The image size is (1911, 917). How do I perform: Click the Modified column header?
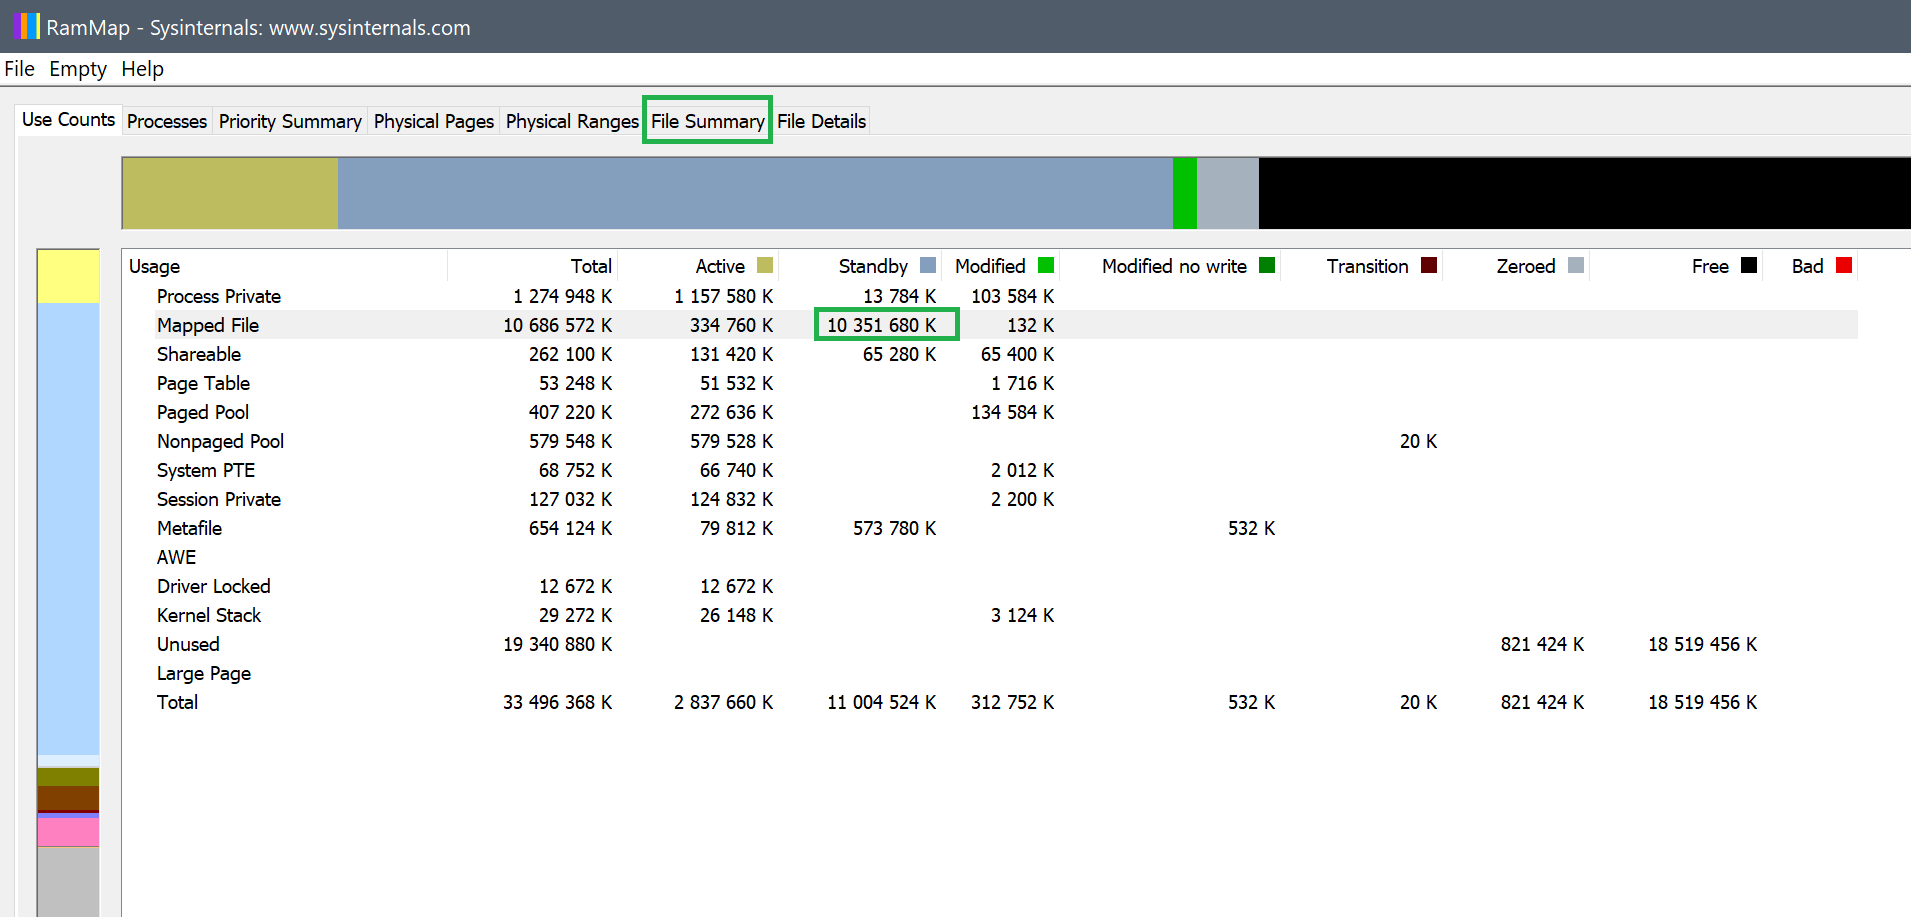click(1000, 266)
